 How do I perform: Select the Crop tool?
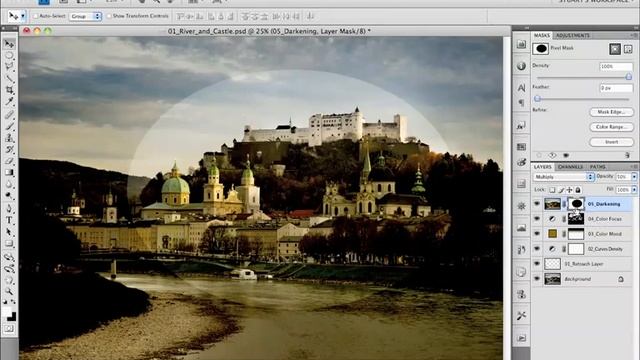point(9,90)
